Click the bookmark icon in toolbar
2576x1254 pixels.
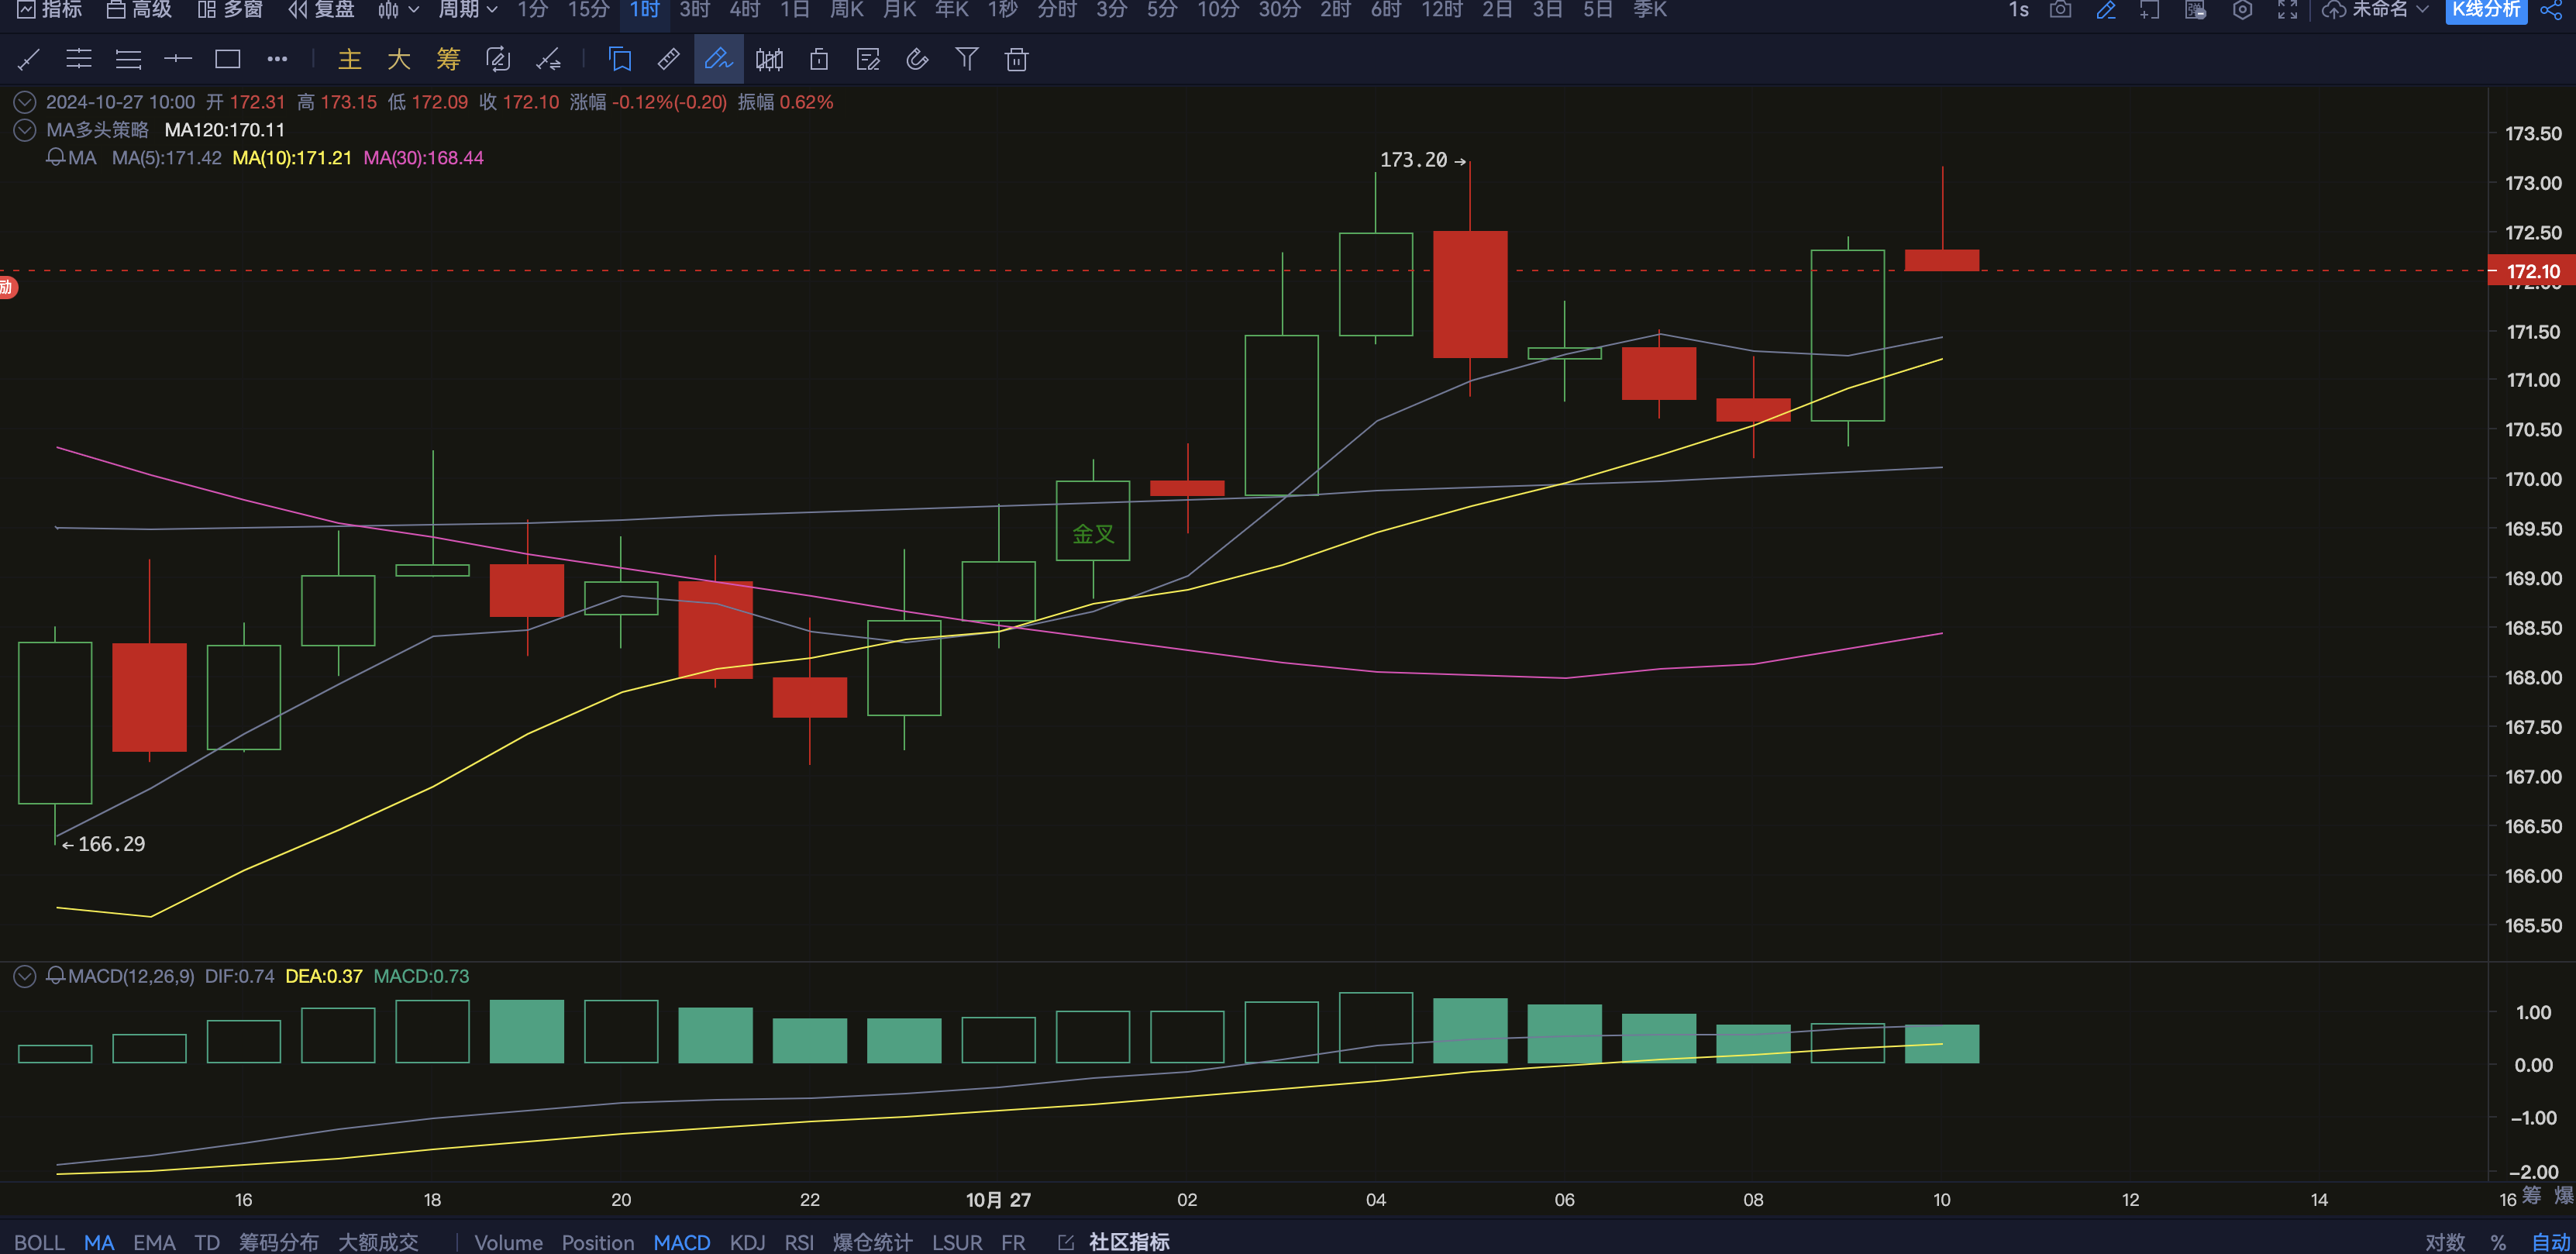(620, 60)
